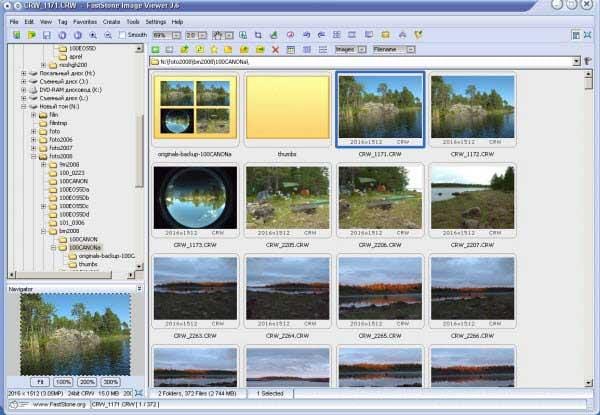Open the Resize/Resample tool icon
600x415 pixels.
coord(243,35)
